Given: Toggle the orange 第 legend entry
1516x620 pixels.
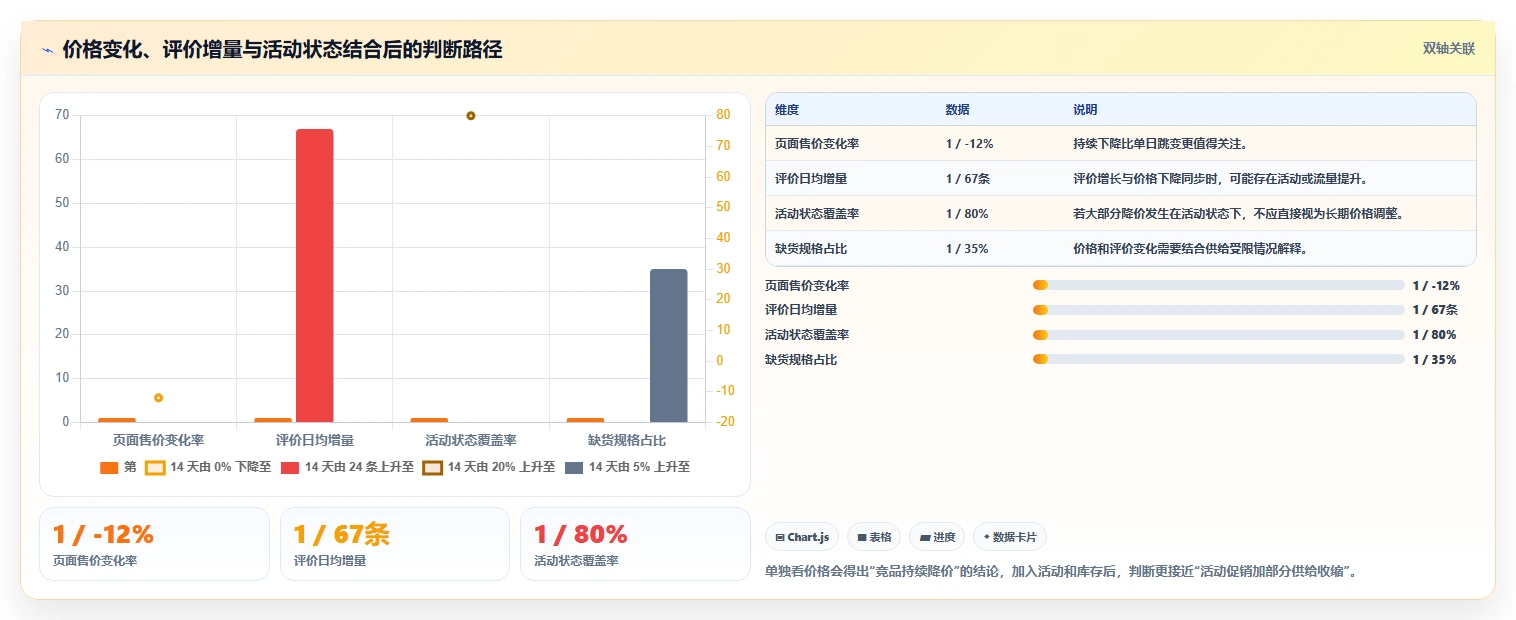Looking at the screenshot, I should point(118,467).
